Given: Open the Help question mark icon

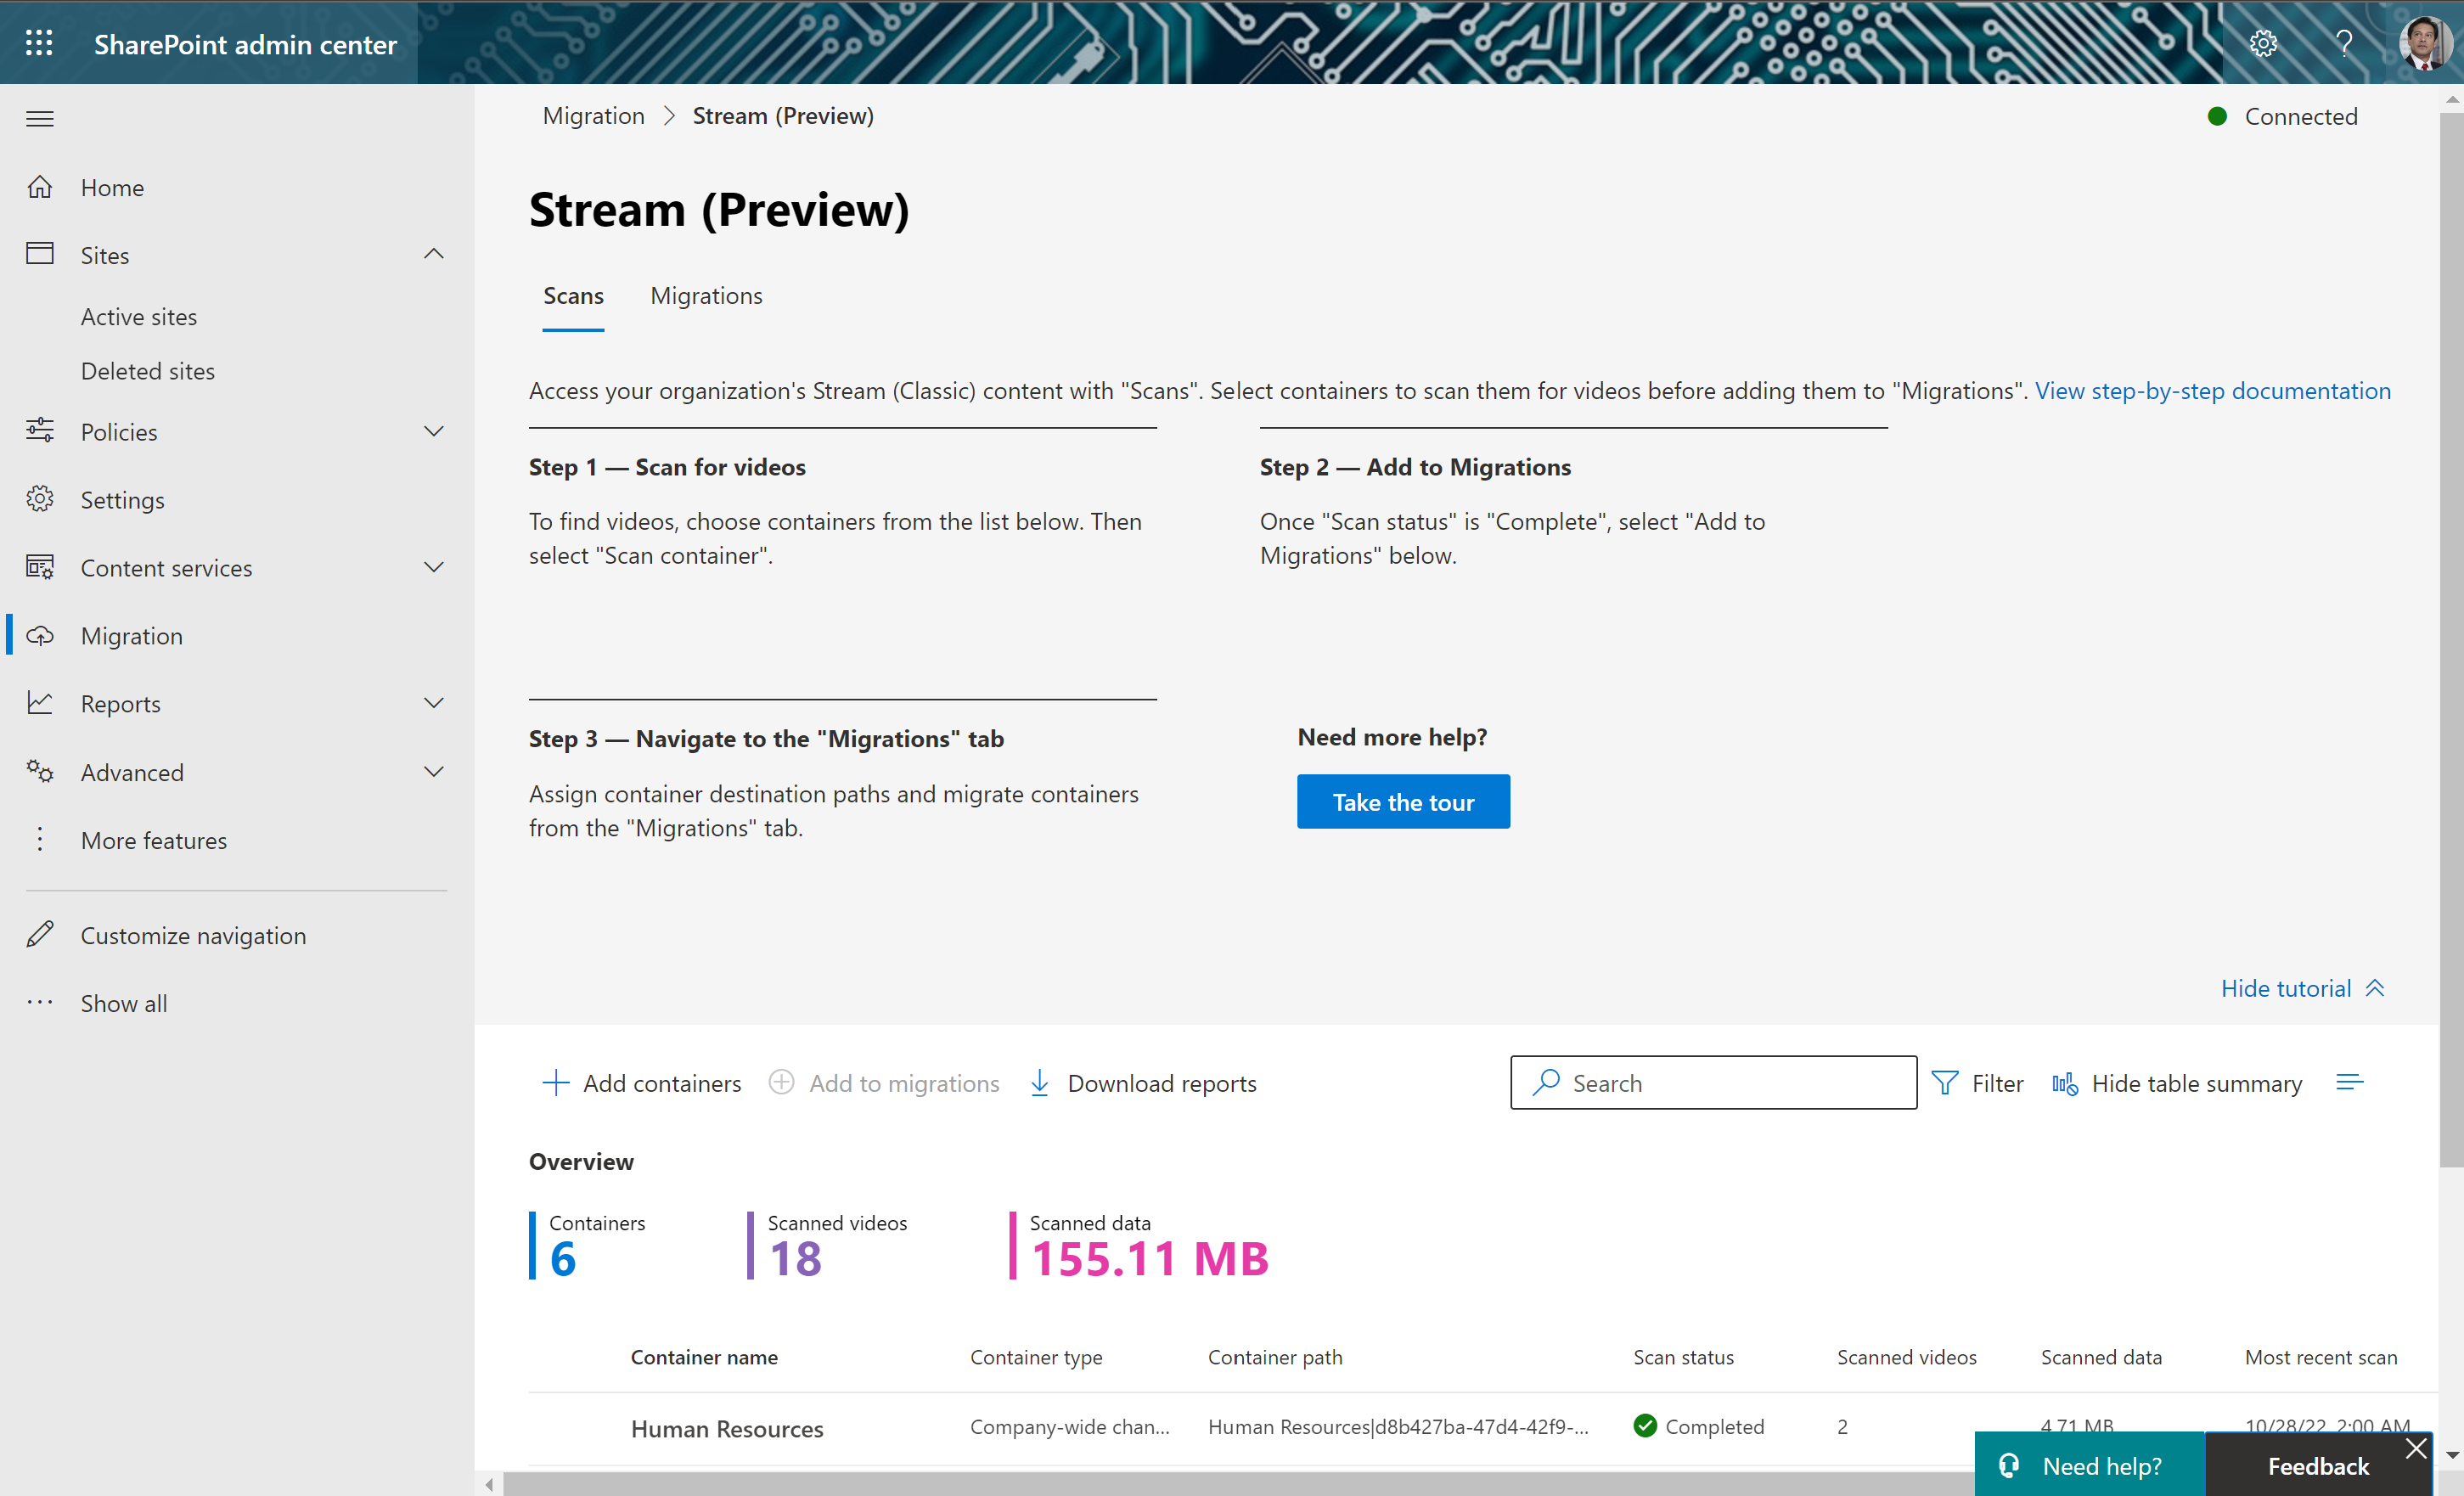Looking at the screenshot, I should pyautogui.click(x=2344, y=43).
